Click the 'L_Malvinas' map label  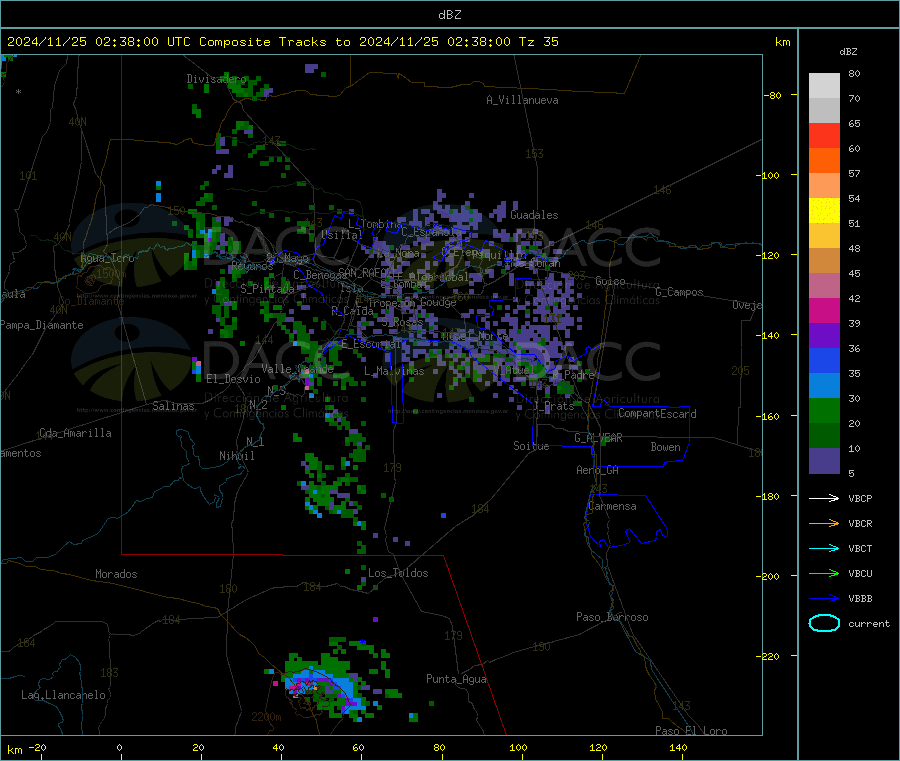pos(394,371)
